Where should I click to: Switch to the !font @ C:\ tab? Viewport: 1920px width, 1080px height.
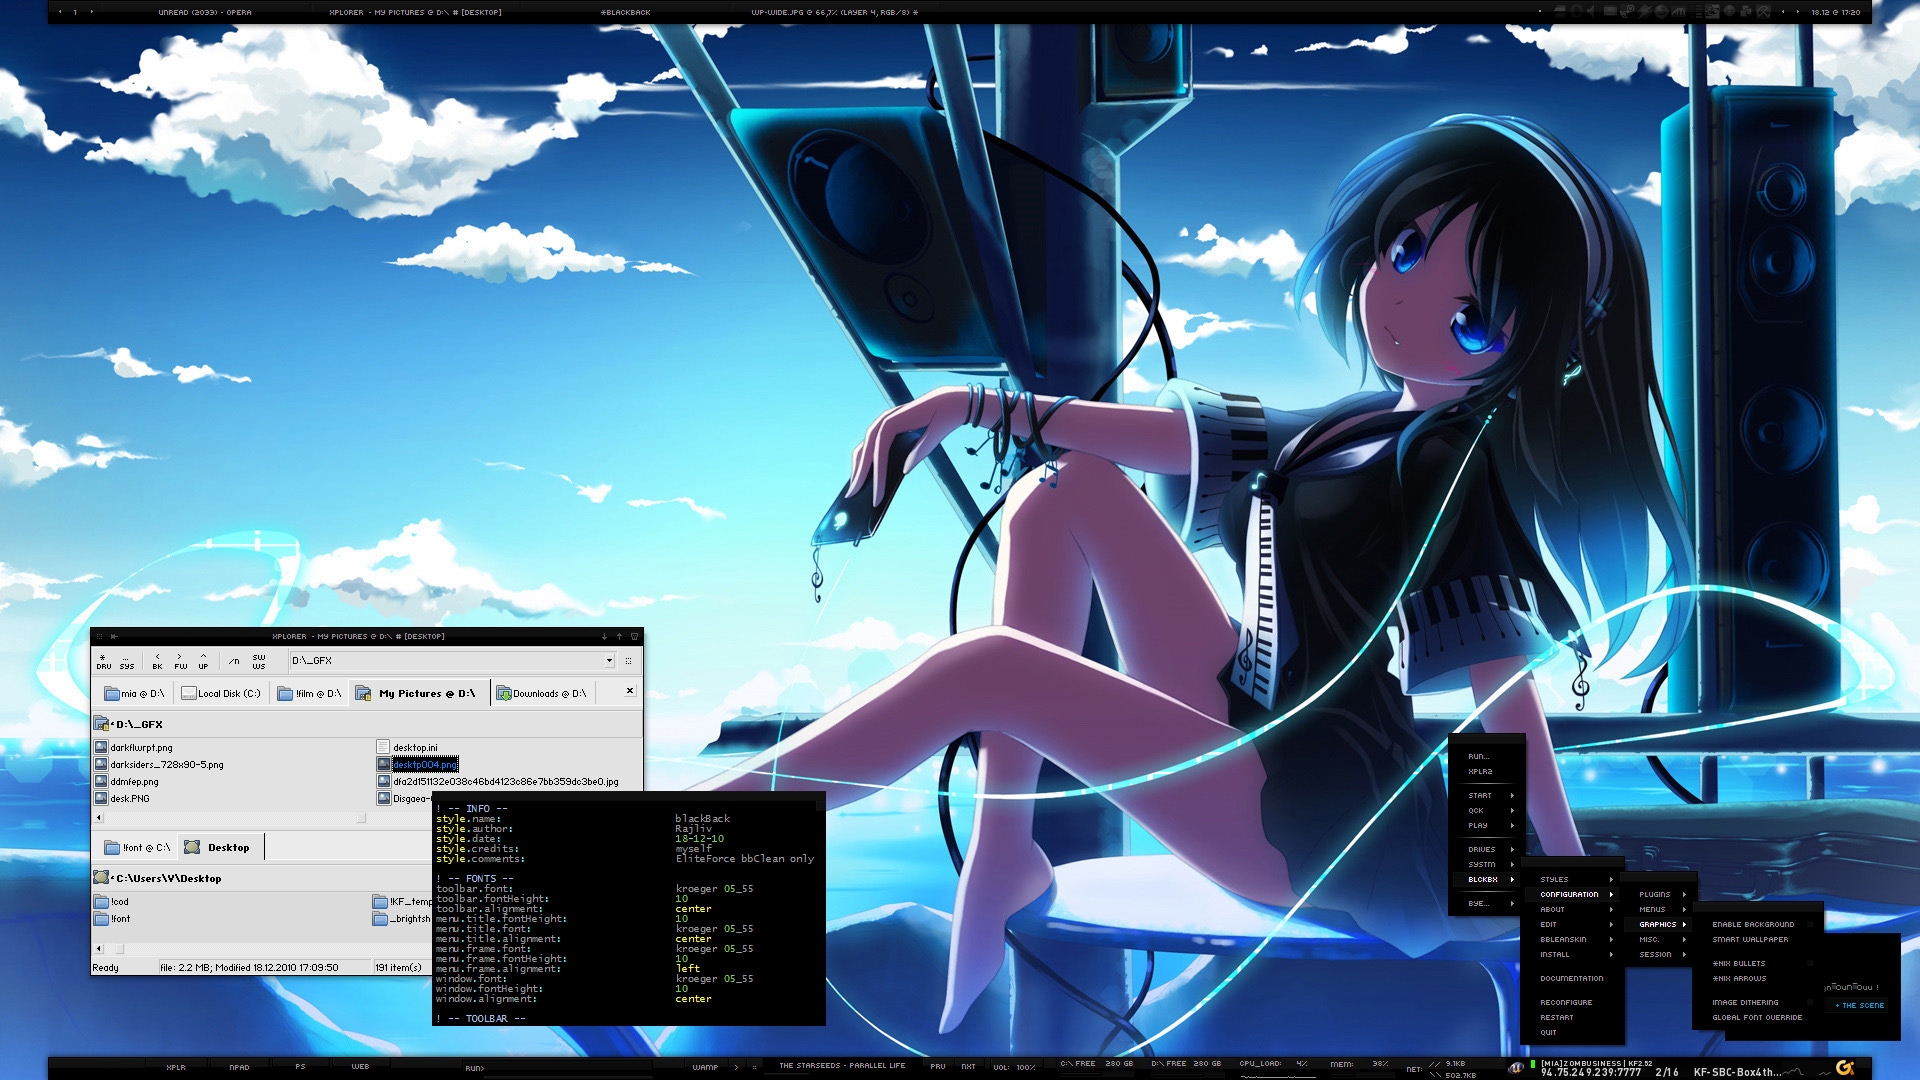click(x=138, y=847)
